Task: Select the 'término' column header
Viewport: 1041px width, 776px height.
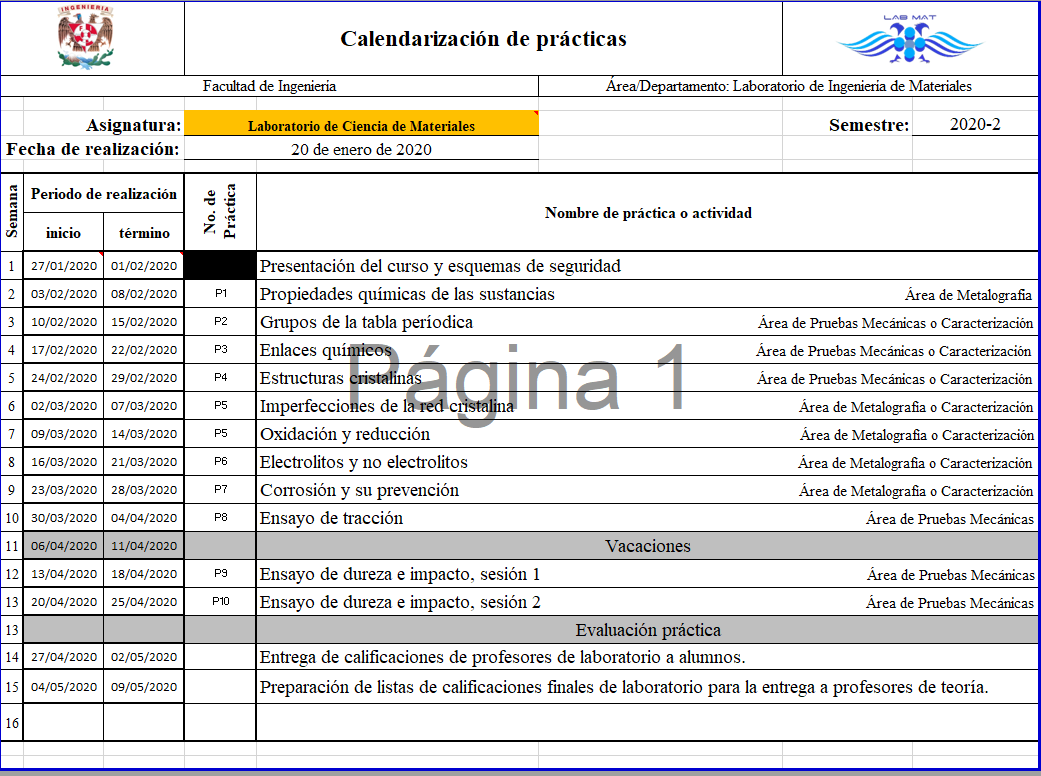Action: pos(144,233)
